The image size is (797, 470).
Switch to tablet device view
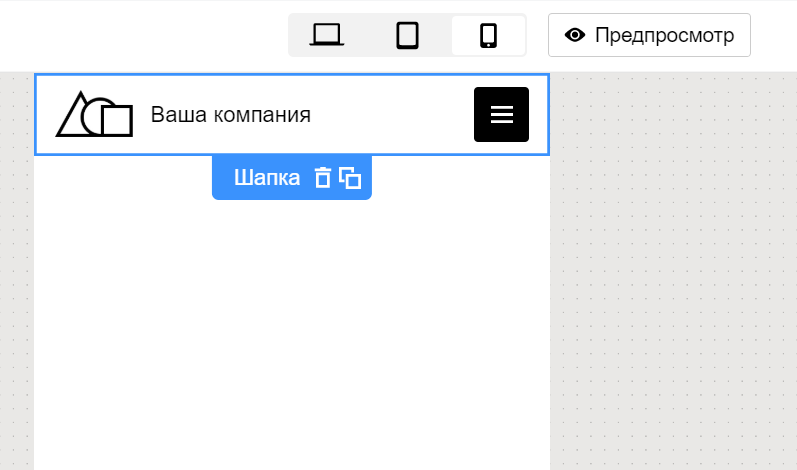[407, 35]
